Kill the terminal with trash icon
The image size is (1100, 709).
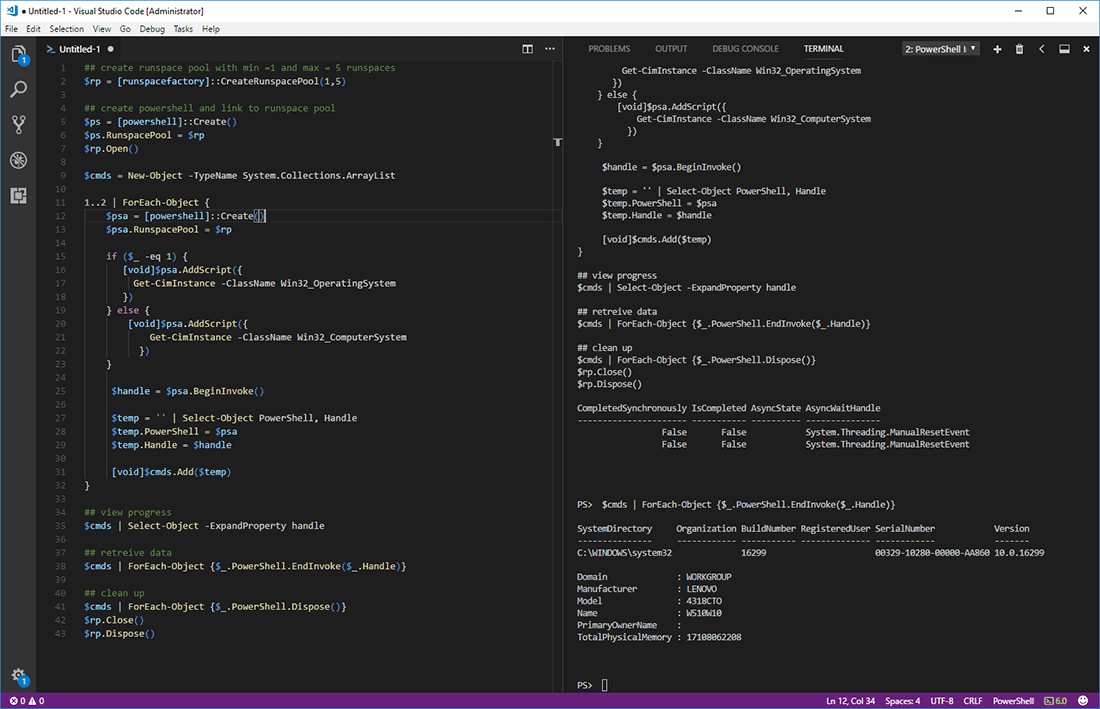[1020, 49]
